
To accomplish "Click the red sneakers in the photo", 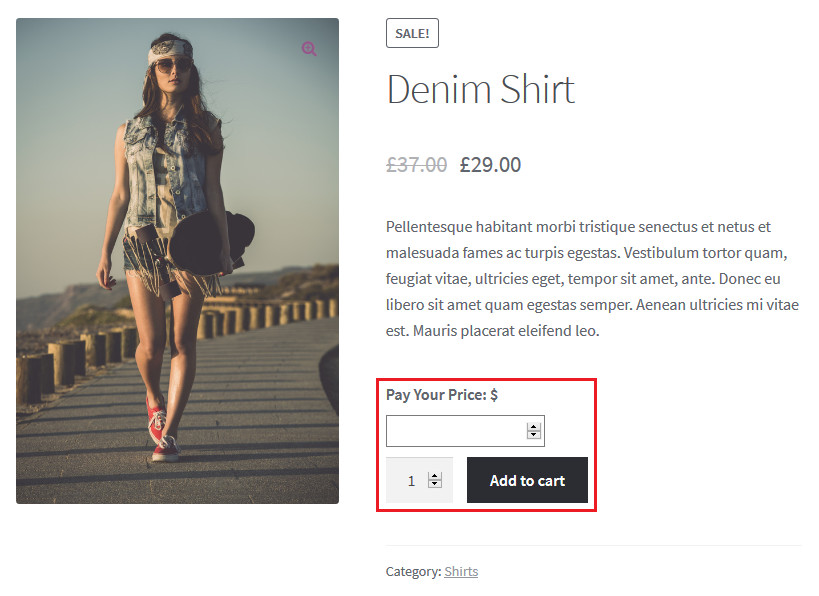I will [160, 428].
